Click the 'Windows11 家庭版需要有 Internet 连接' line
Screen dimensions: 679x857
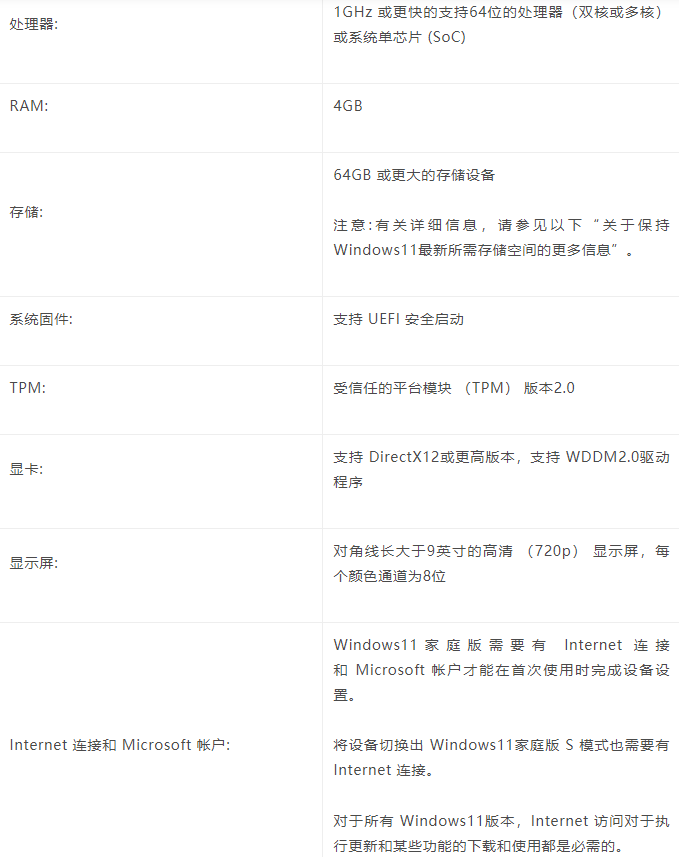click(x=501, y=645)
